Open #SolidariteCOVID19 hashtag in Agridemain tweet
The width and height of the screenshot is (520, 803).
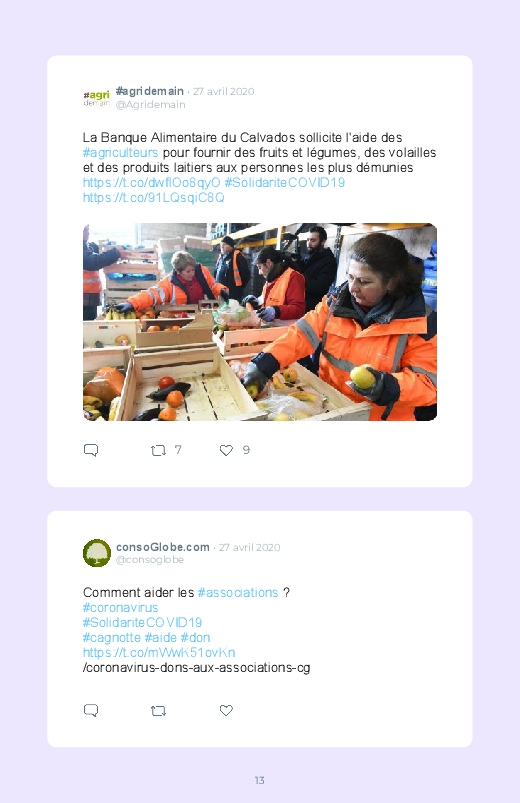[285, 182]
